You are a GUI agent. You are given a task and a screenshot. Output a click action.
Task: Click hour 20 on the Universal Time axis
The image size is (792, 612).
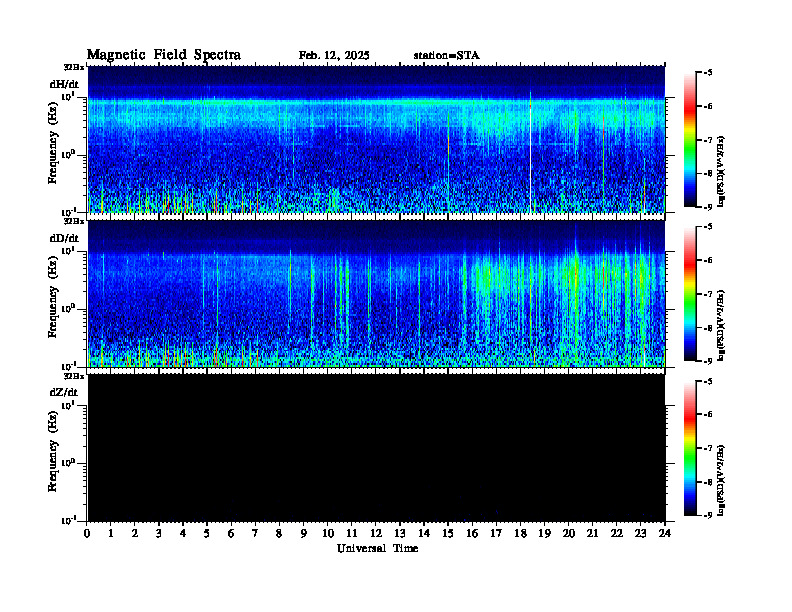pyautogui.click(x=569, y=534)
